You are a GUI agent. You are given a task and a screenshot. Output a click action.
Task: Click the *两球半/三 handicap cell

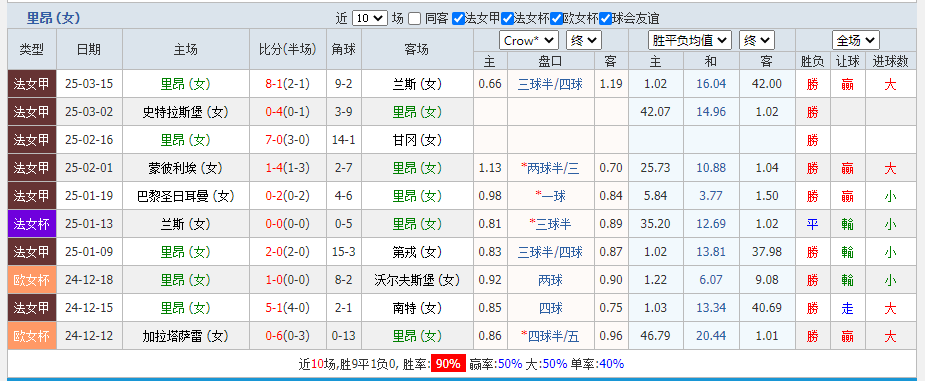point(550,168)
